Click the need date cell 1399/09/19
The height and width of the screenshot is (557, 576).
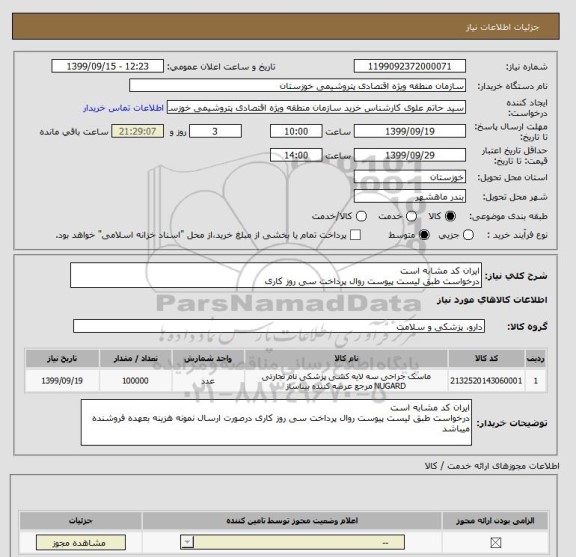click(x=62, y=381)
